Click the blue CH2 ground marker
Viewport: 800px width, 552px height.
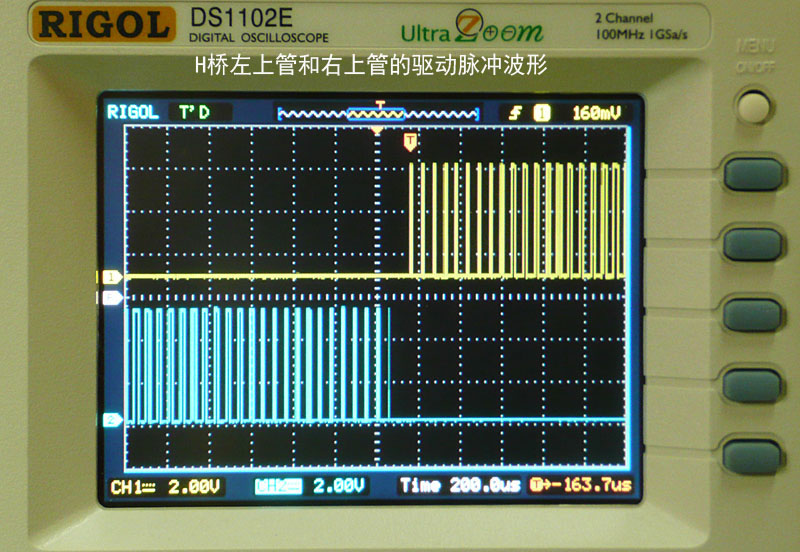(112, 420)
